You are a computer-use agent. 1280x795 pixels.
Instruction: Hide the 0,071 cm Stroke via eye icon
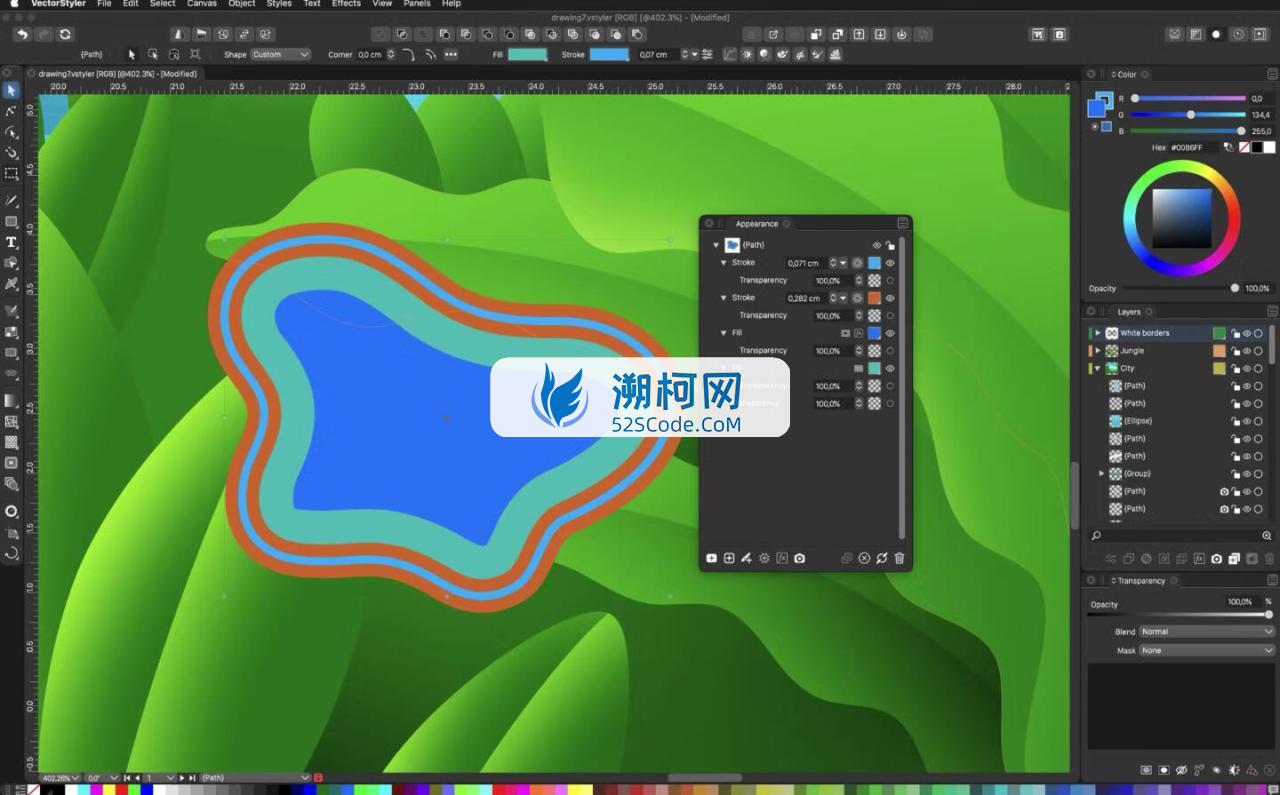click(x=890, y=263)
